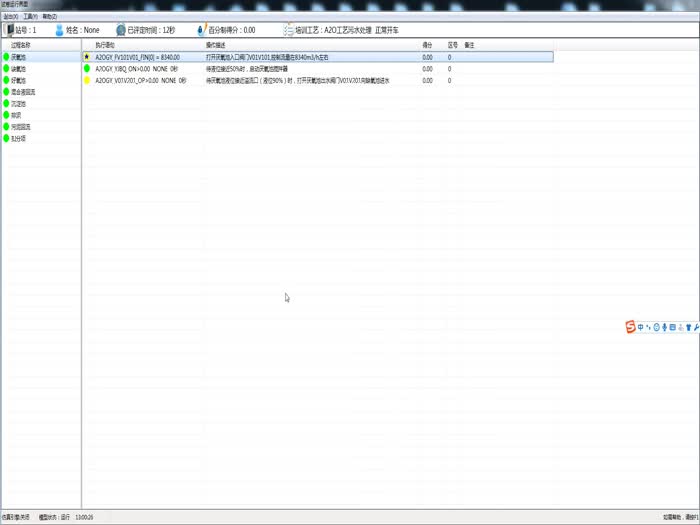Viewport: 700px width, 525px height.
Task: Click the 操作描述 column header
Action: pyautogui.click(x=217, y=46)
